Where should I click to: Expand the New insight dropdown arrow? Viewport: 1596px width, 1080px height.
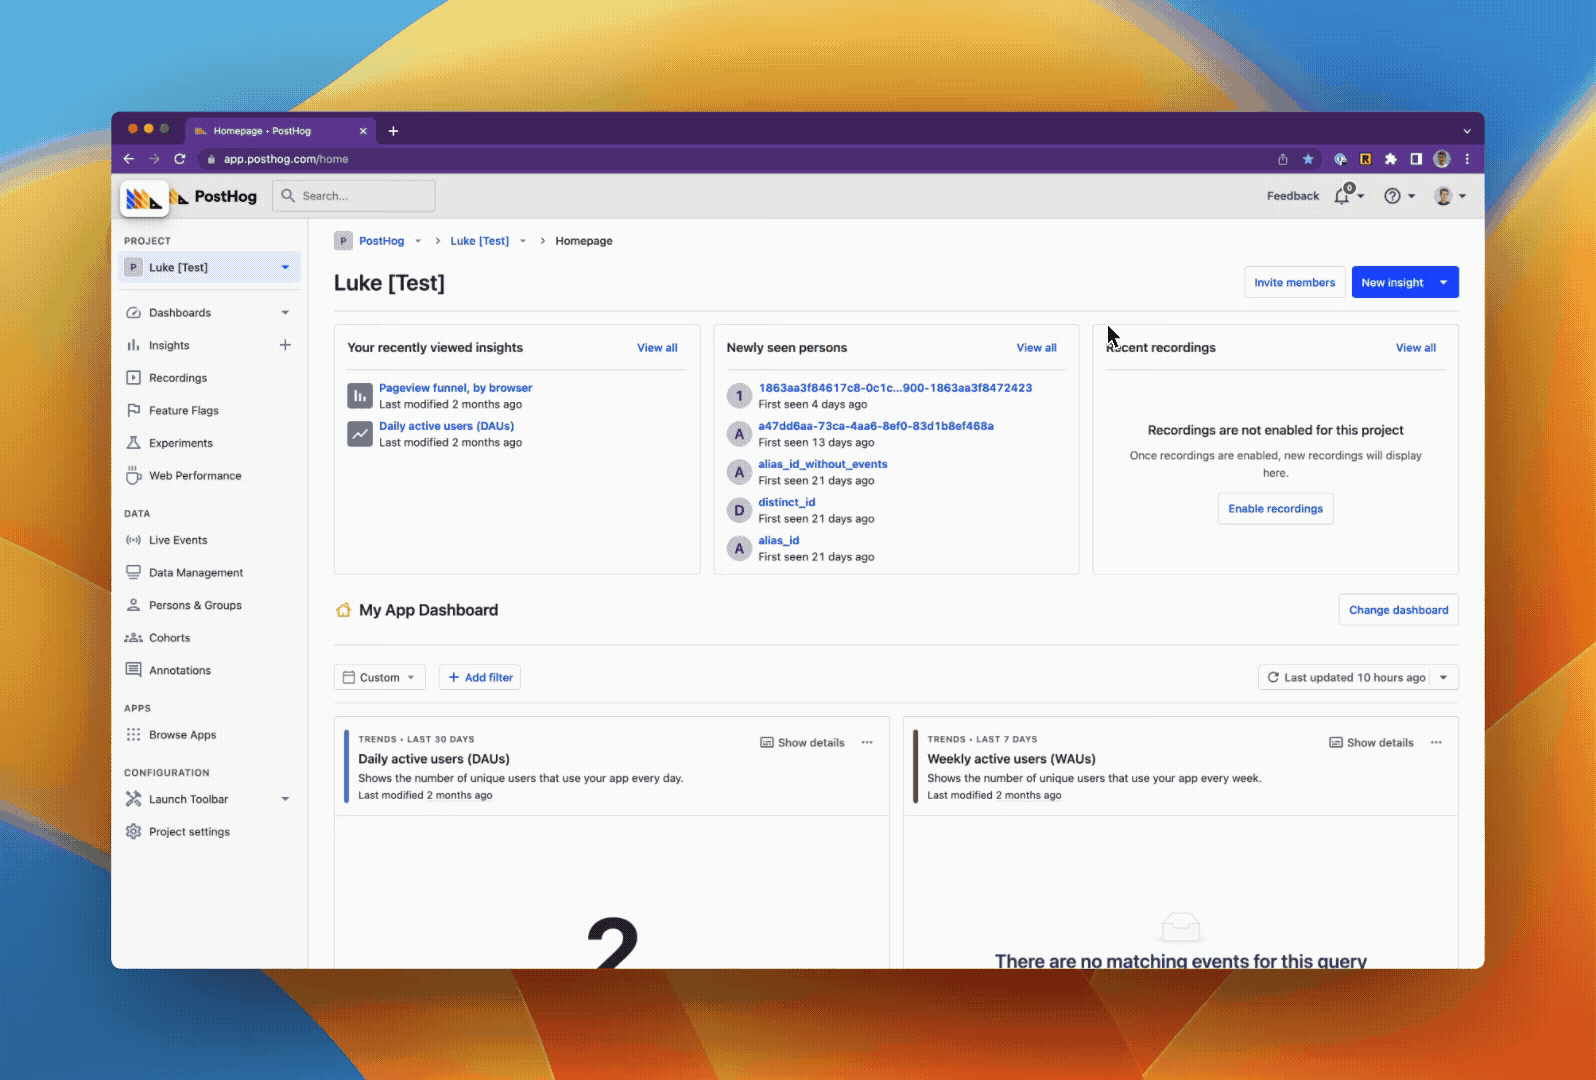pyautogui.click(x=1443, y=283)
